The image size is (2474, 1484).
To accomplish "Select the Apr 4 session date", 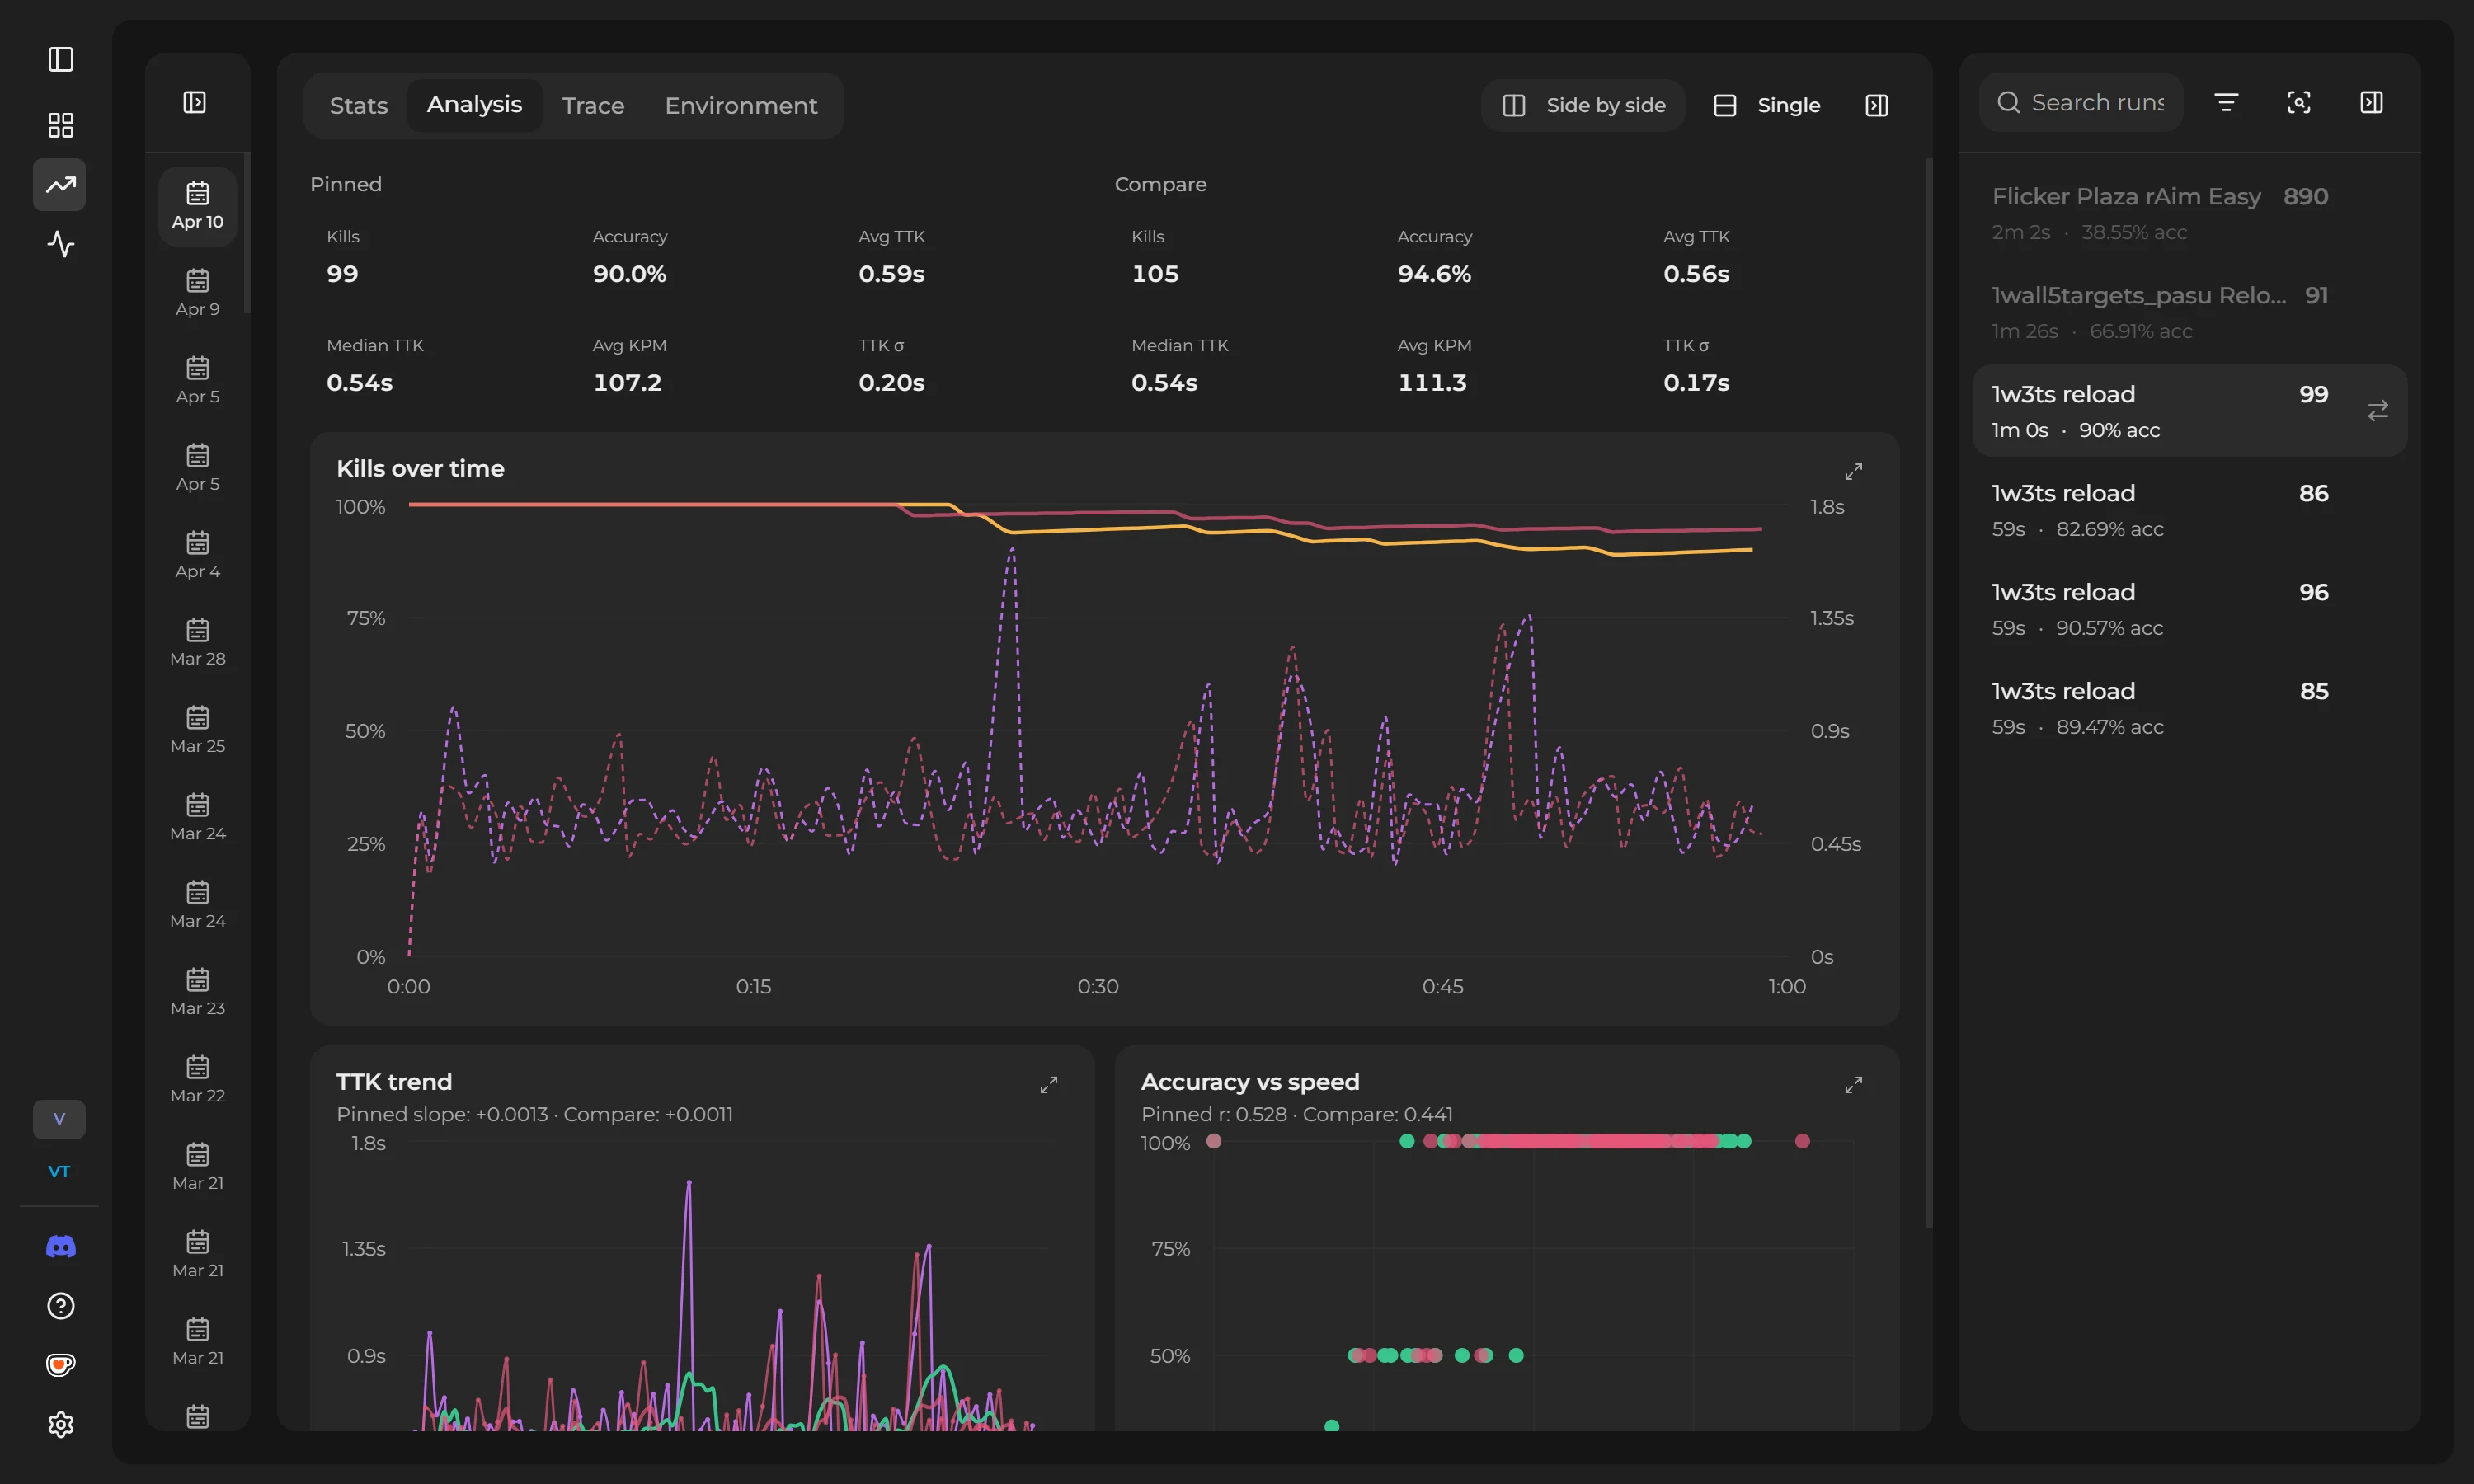I will [x=197, y=555].
